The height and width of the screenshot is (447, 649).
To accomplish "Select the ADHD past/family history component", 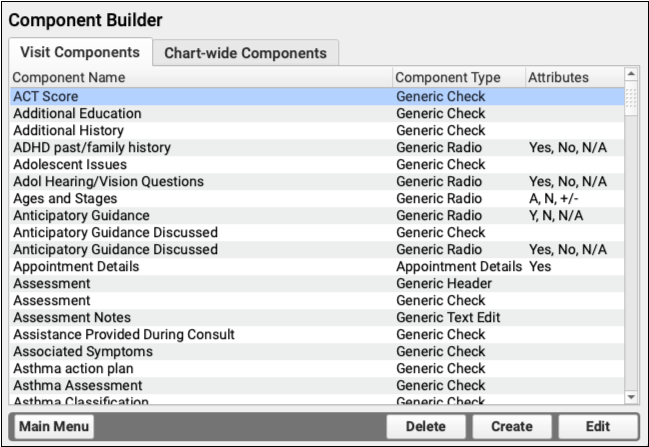I will coord(200,148).
